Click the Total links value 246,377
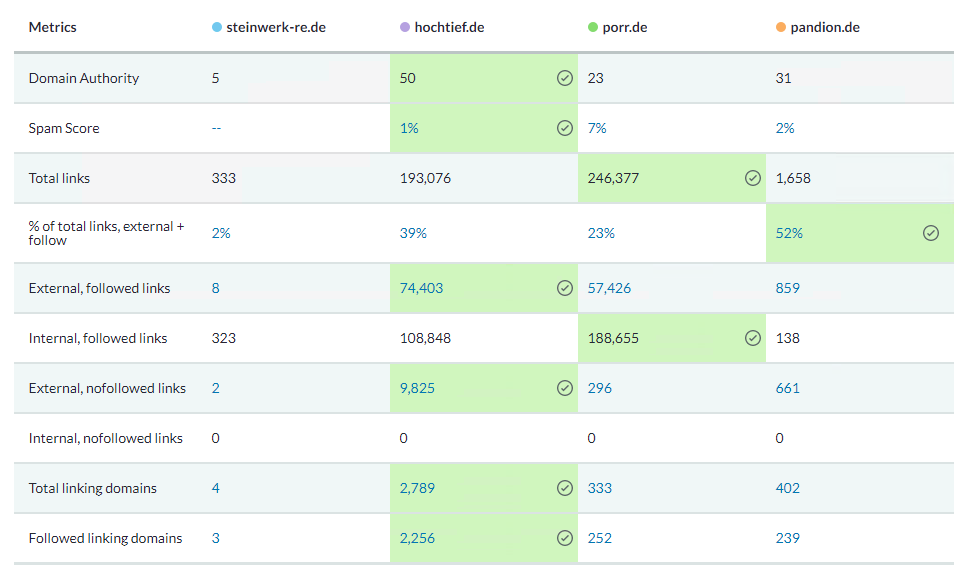Image resolution: width=969 pixels, height=583 pixels. pyautogui.click(x=614, y=178)
